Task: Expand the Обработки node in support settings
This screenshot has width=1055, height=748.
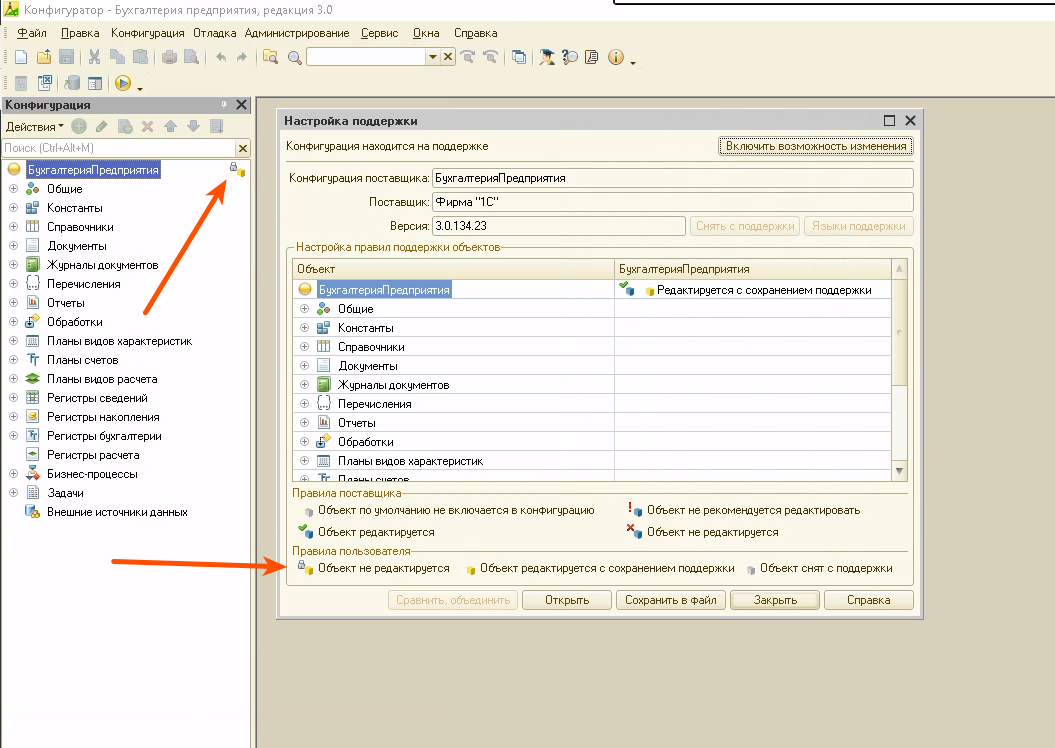Action: tap(304, 441)
